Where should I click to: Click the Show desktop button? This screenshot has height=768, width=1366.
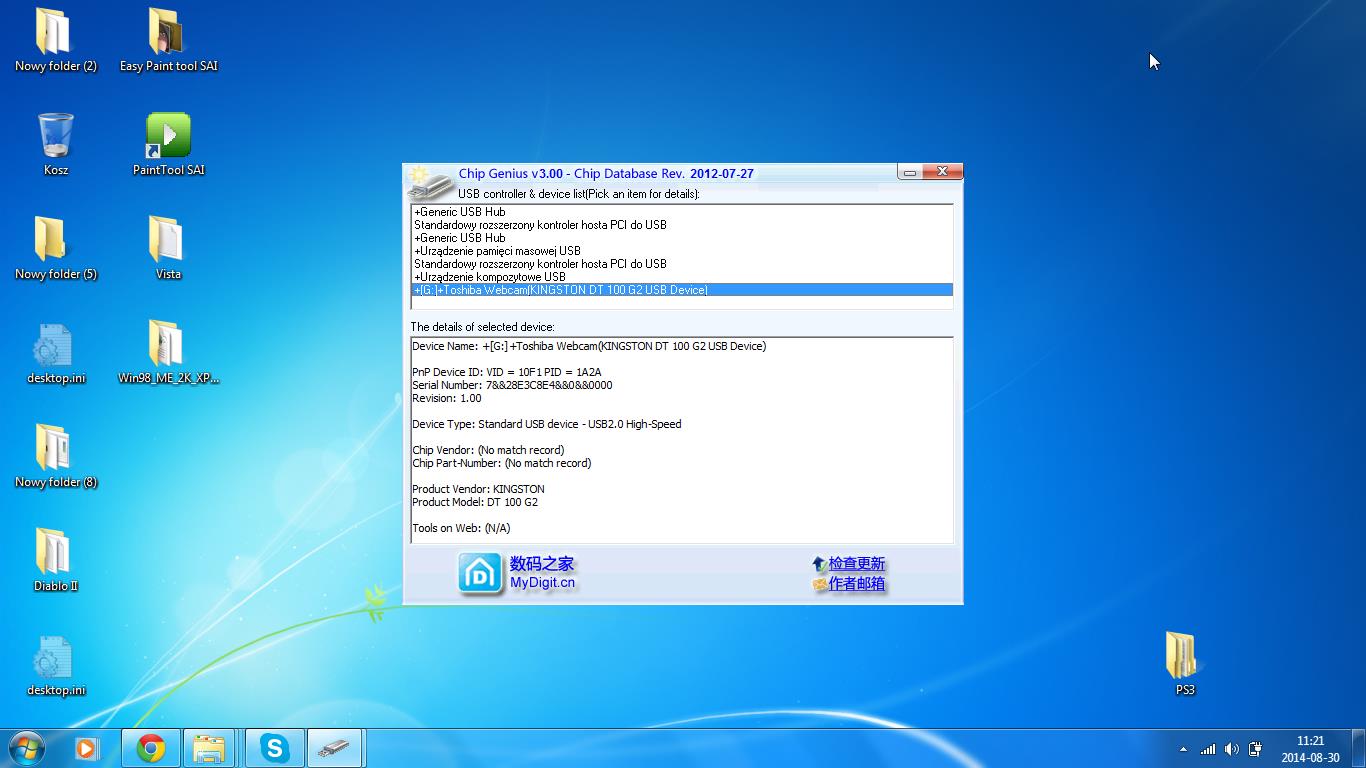tap(1358, 749)
